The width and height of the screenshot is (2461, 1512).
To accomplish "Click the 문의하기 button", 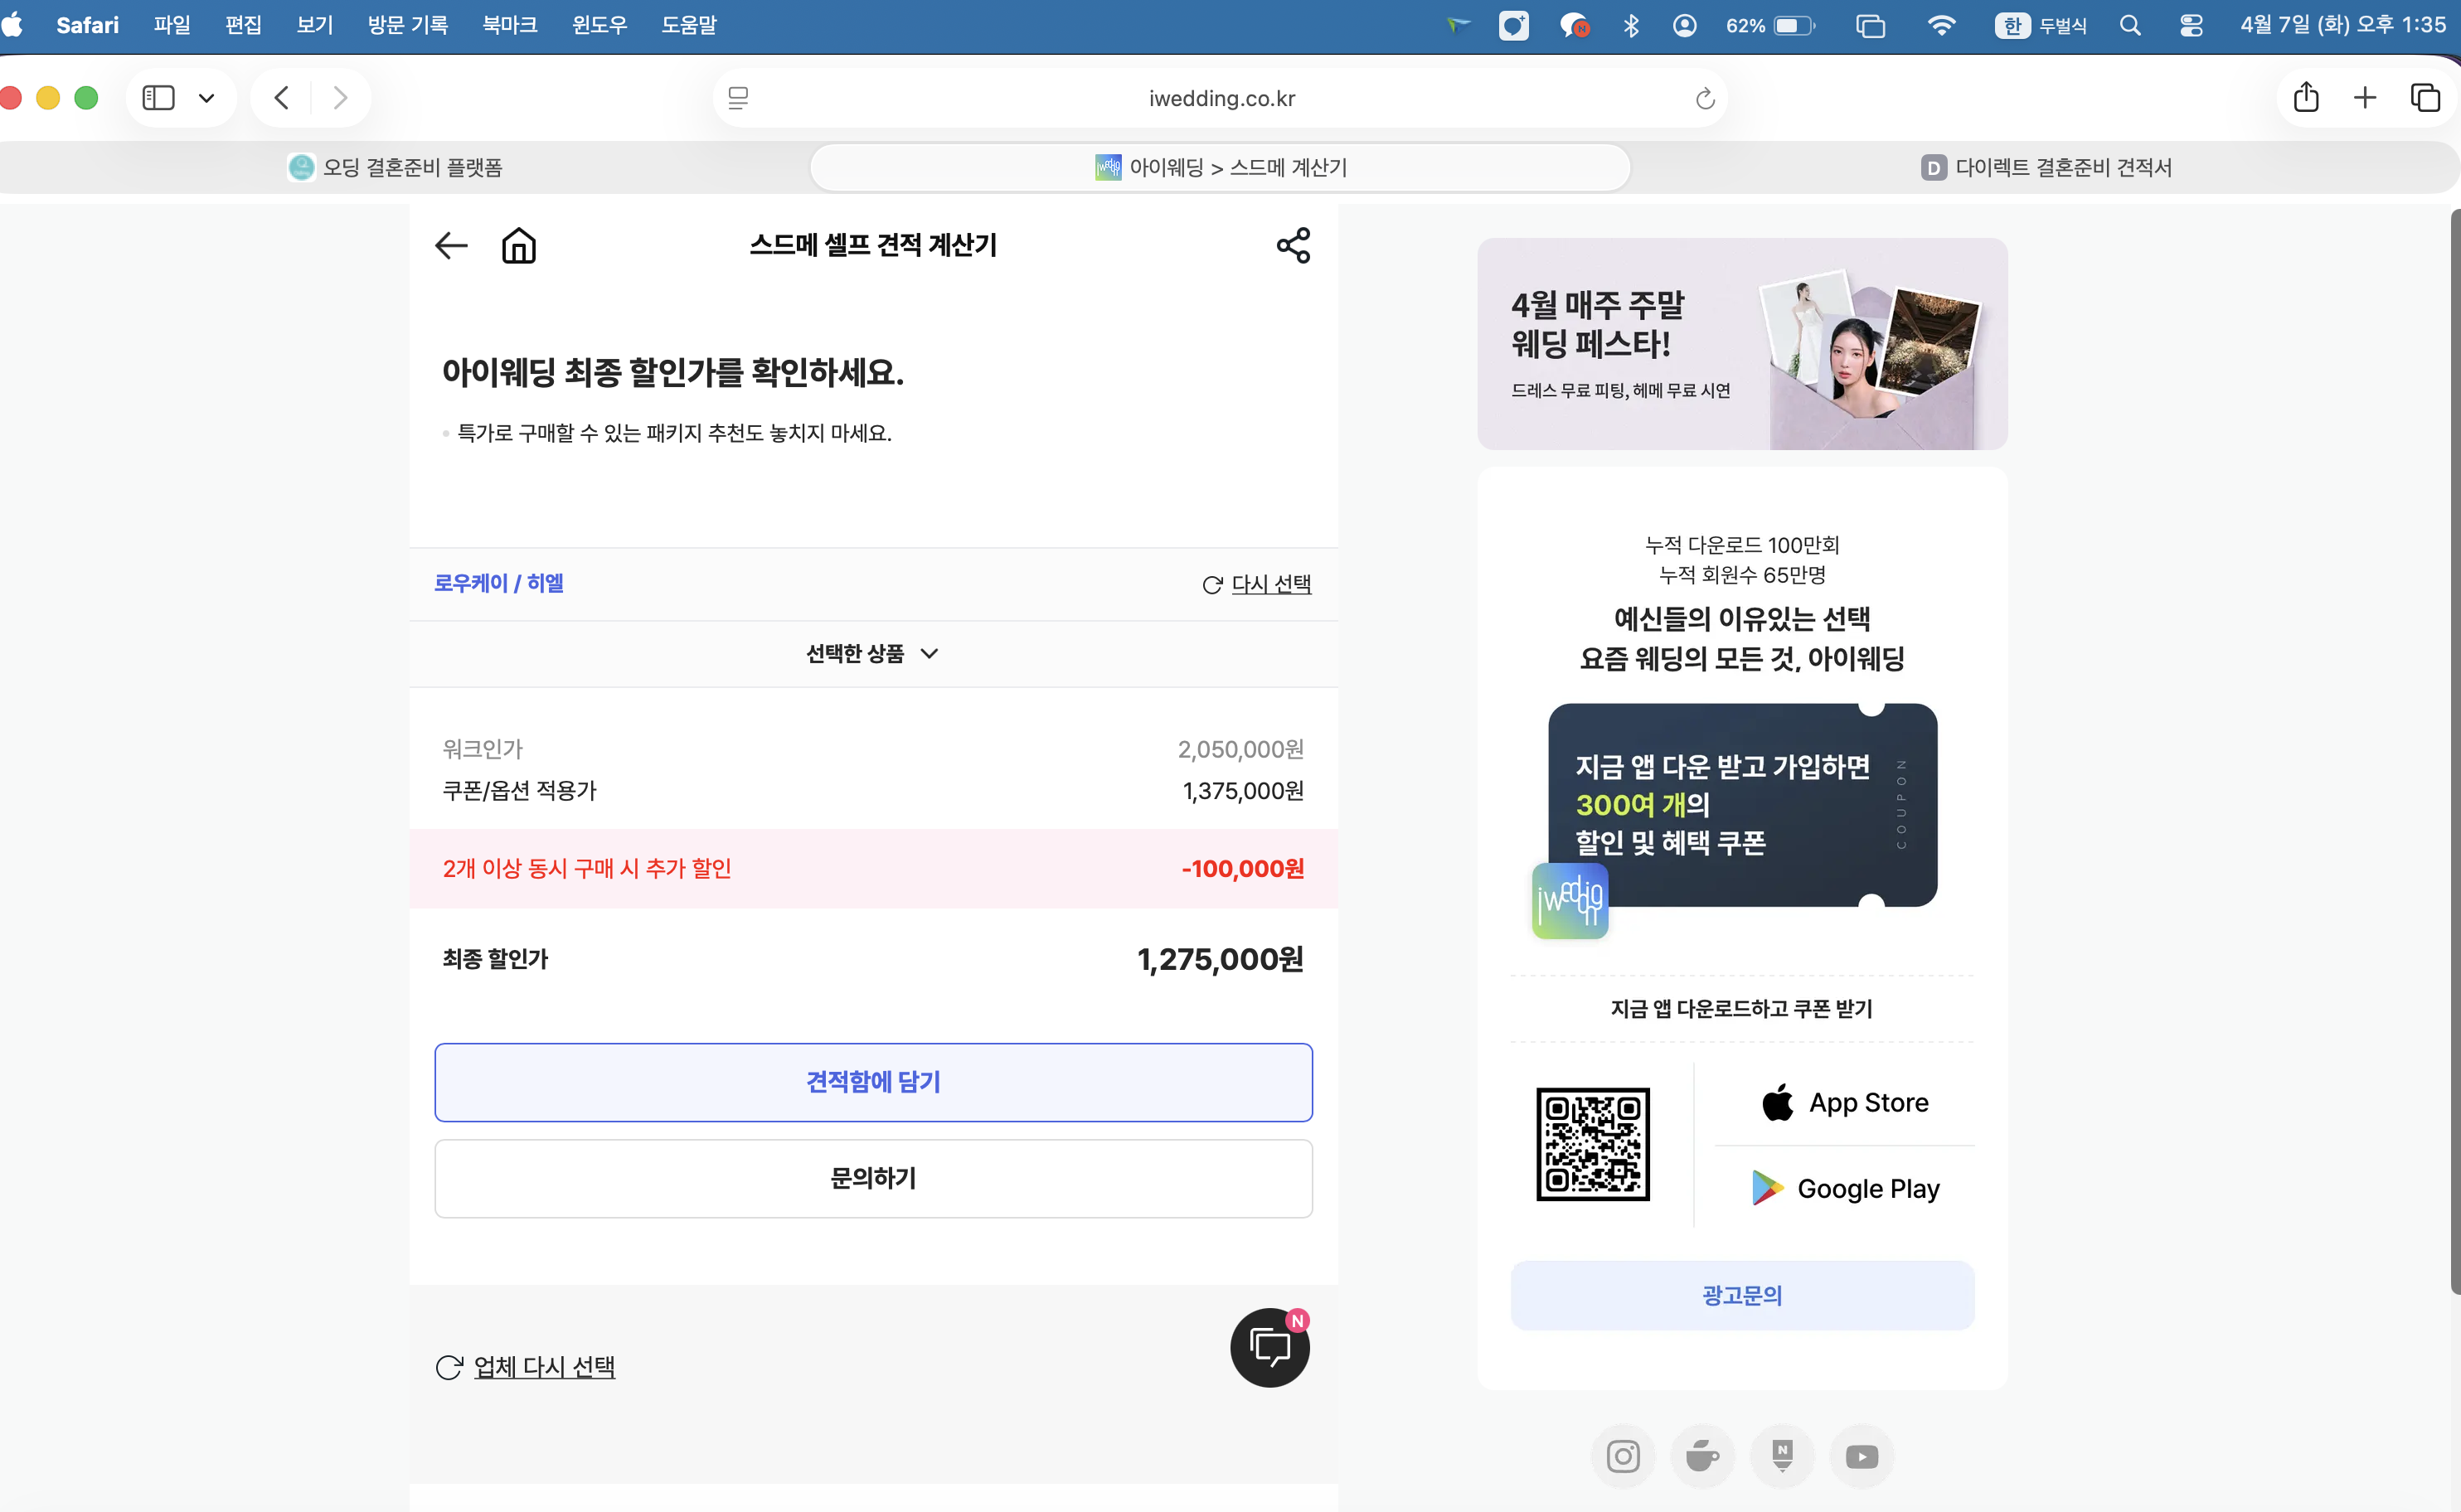I will coord(872,1178).
